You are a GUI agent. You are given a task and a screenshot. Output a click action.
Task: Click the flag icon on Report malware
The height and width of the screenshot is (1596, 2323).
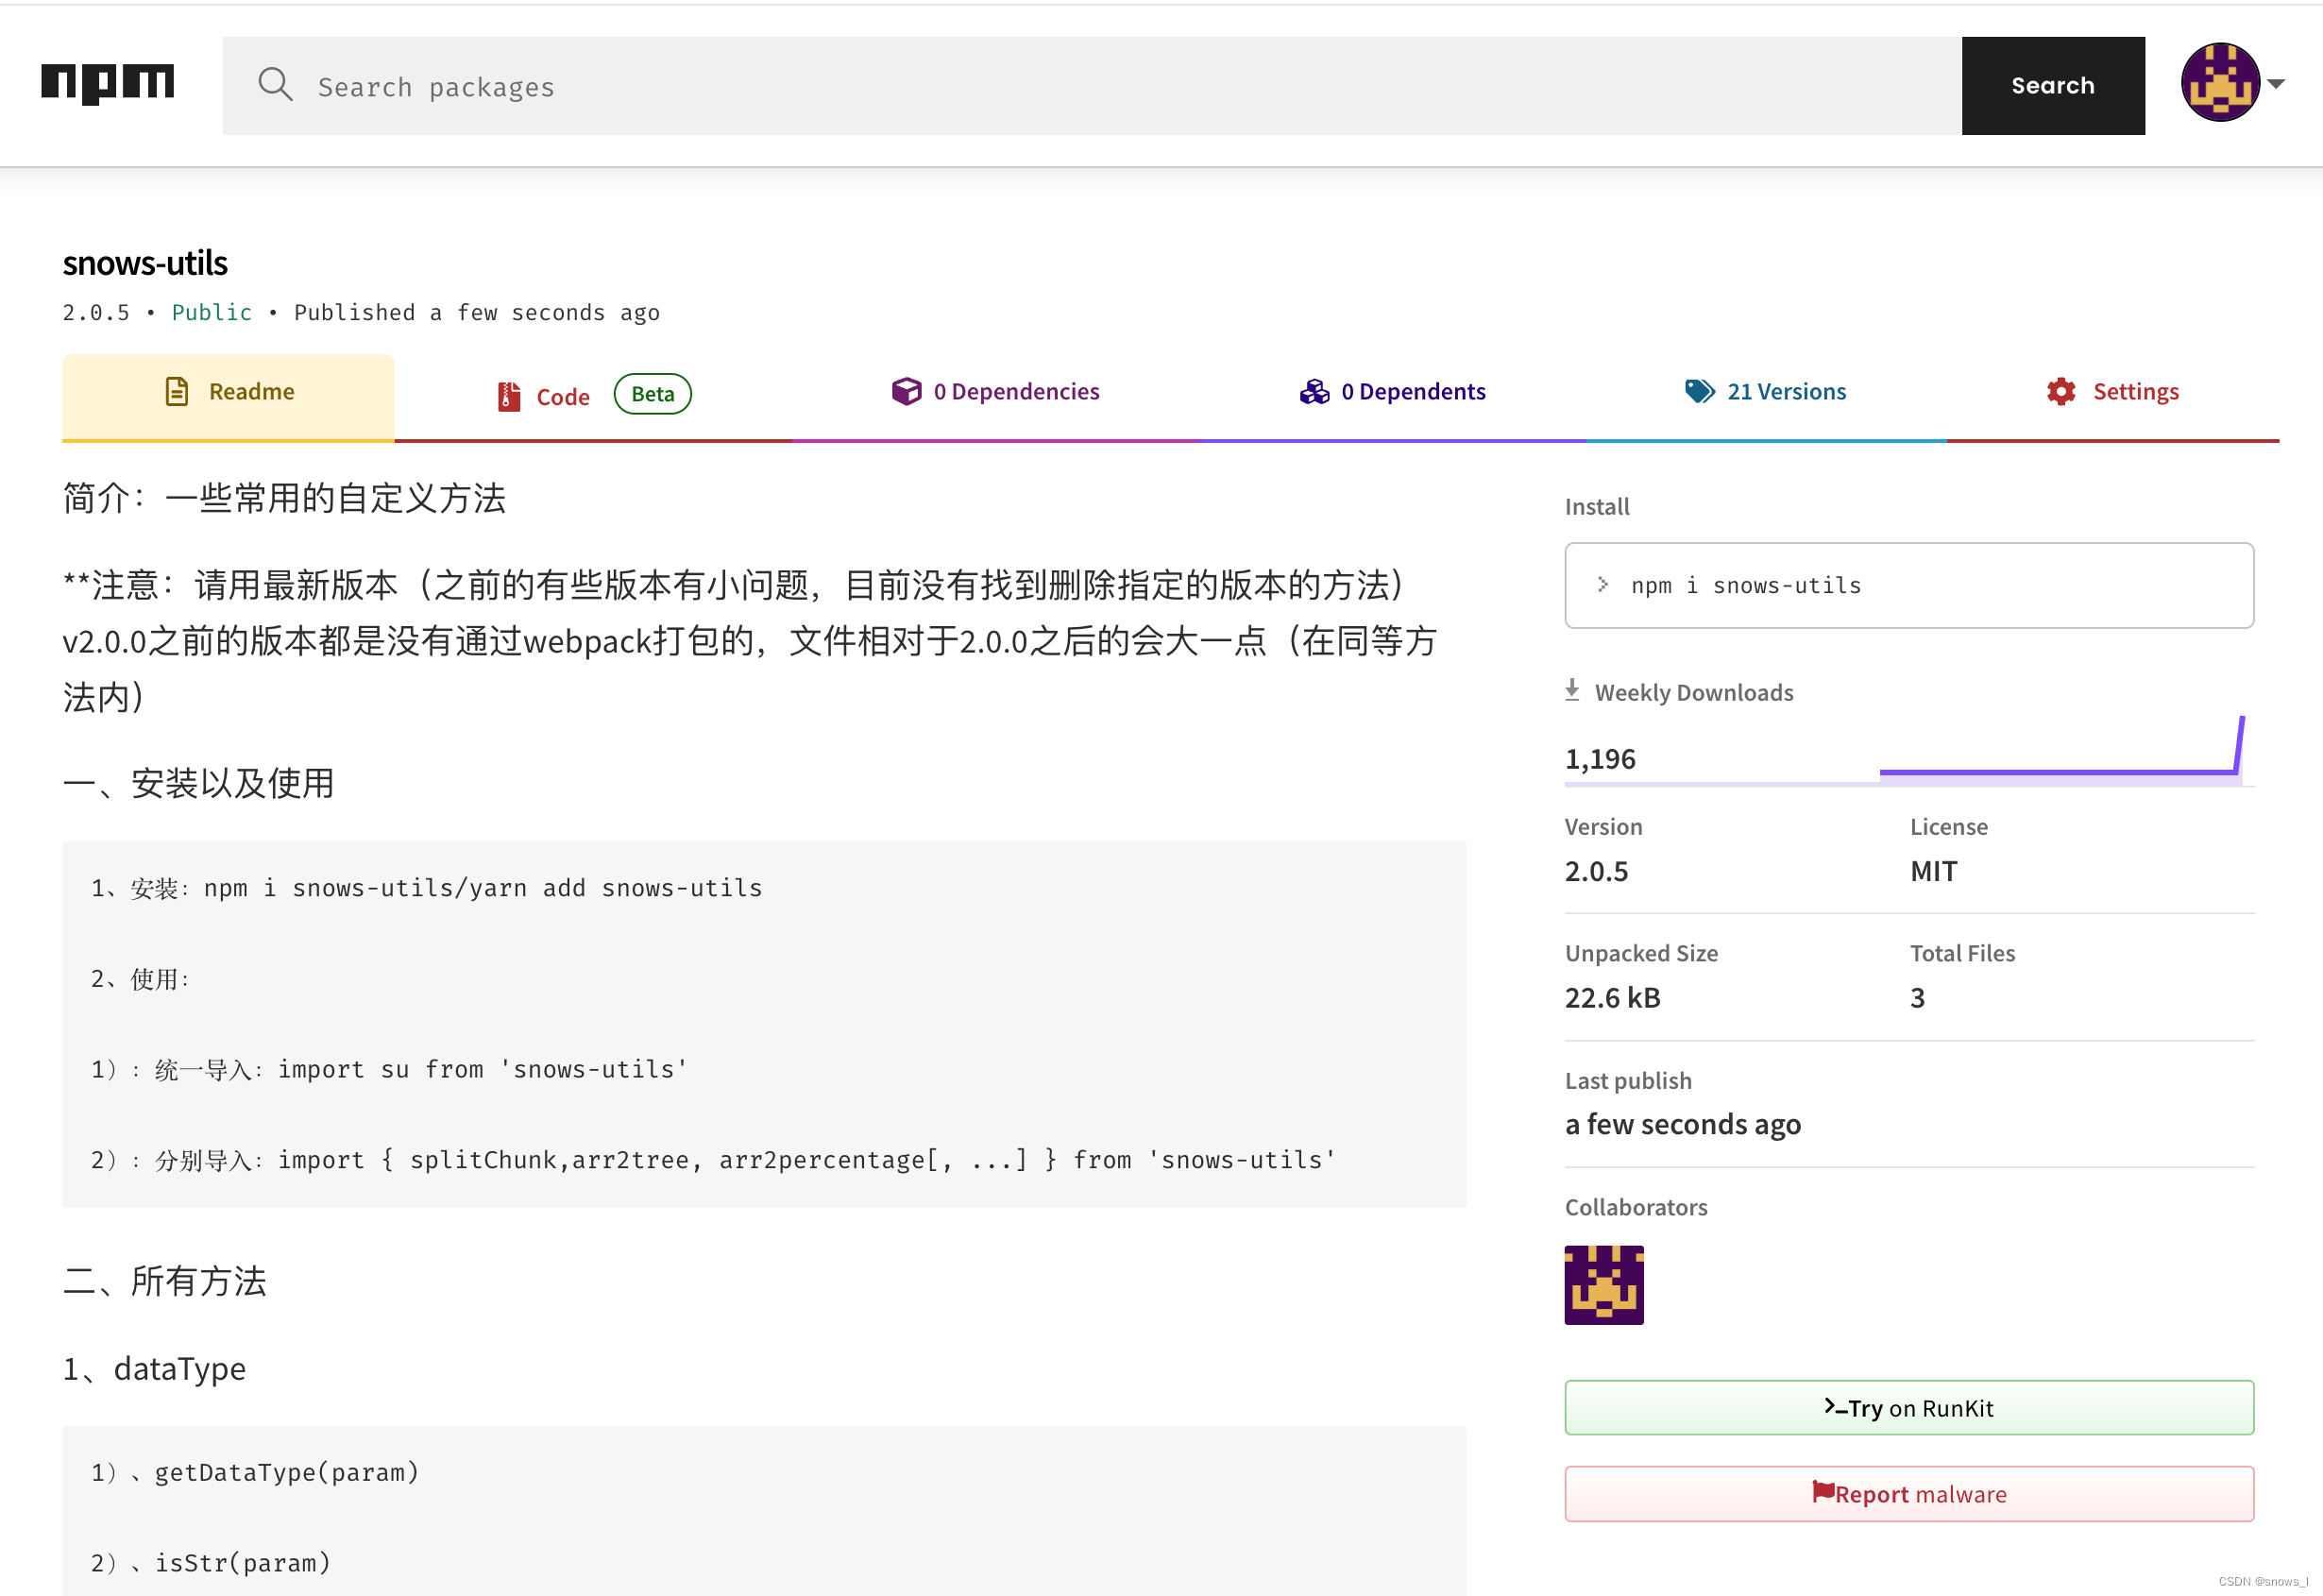tap(1824, 1492)
